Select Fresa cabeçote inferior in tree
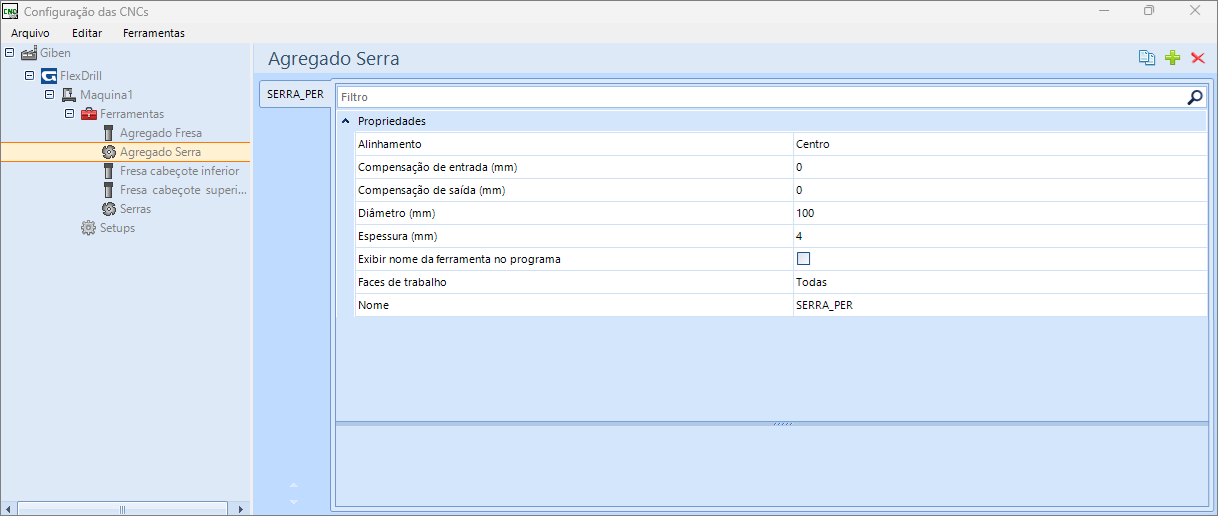The height and width of the screenshot is (516, 1218). 179,171
